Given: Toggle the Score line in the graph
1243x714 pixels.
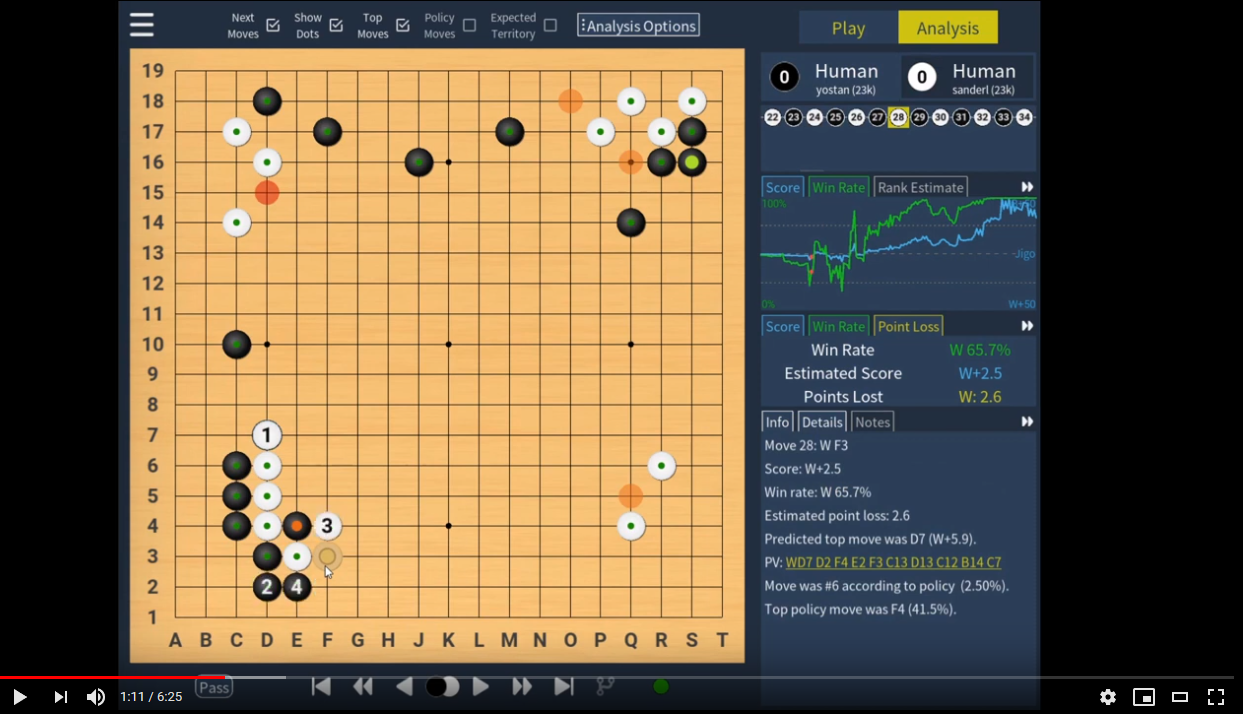Looking at the screenshot, I should point(782,187).
